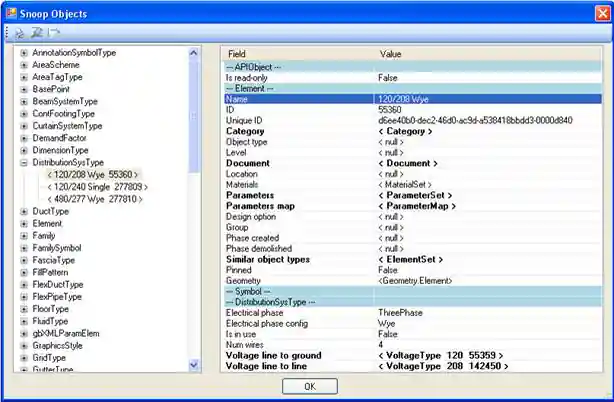614x402 pixels.
Task: Expand the DuctType tree node
Action: tap(23, 211)
